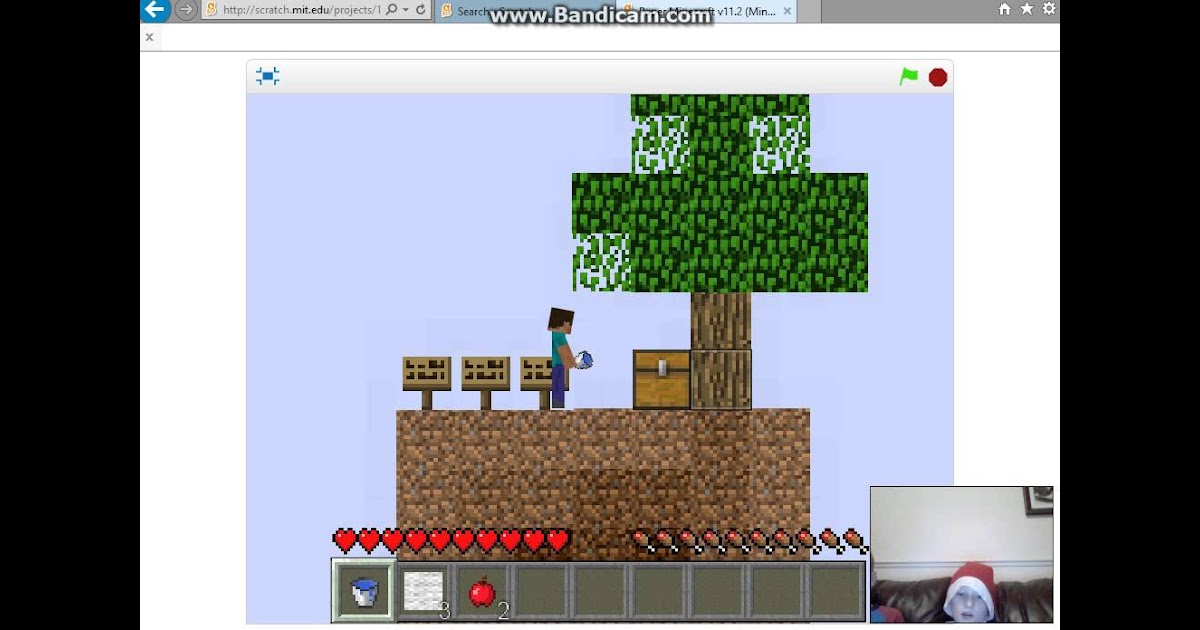Select the fourth hotbar slot

[541, 591]
